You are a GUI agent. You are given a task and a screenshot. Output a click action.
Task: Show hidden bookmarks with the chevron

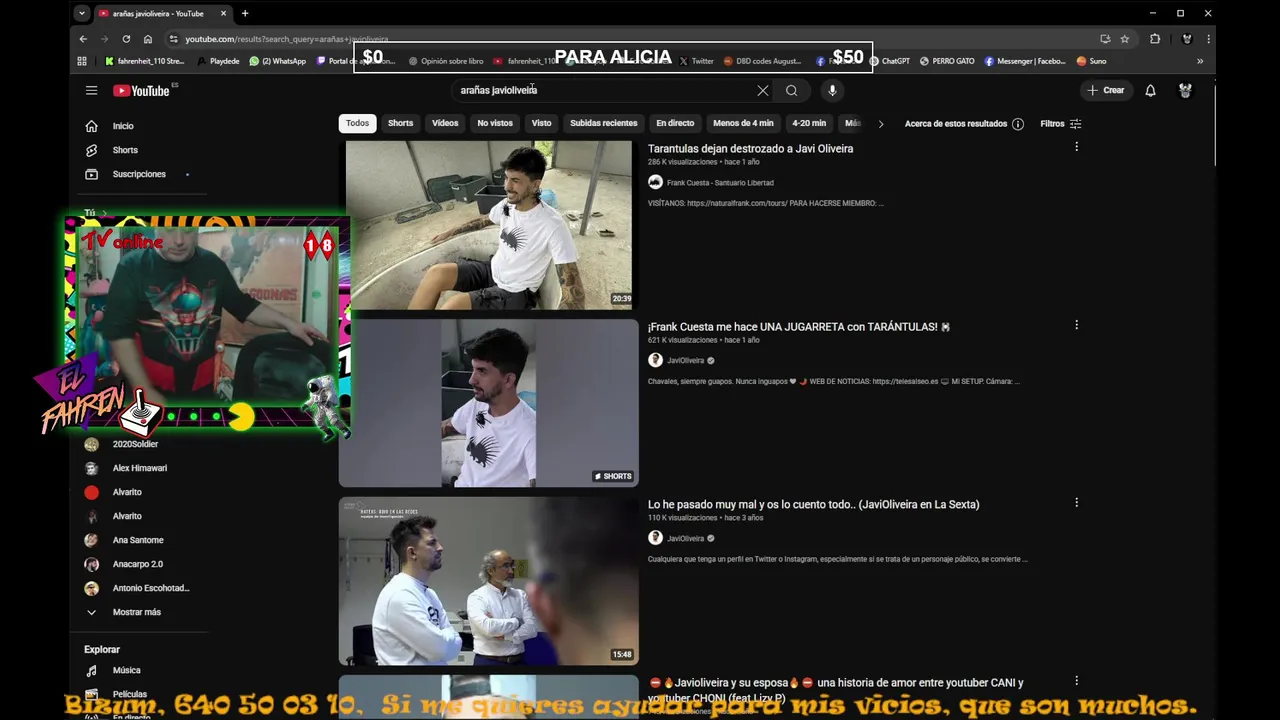(x=1200, y=61)
